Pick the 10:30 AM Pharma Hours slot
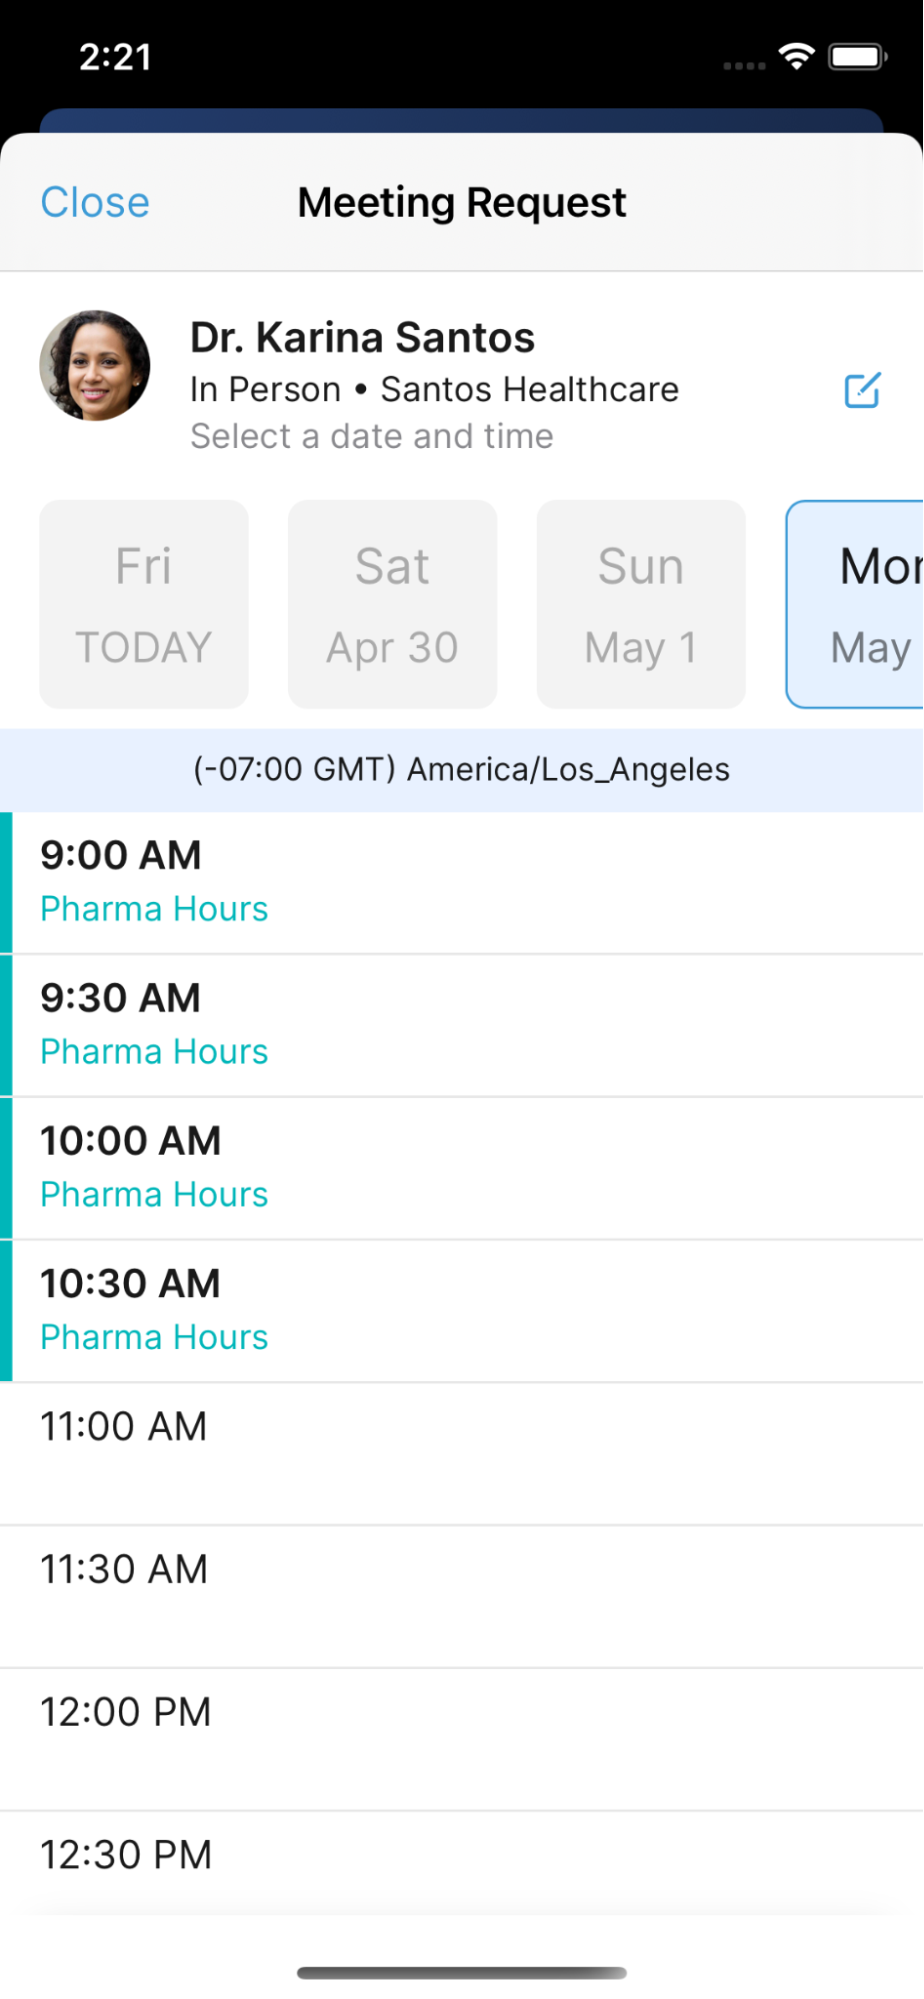The width and height of the screenshot is (924, 1999). point(462,1310)
